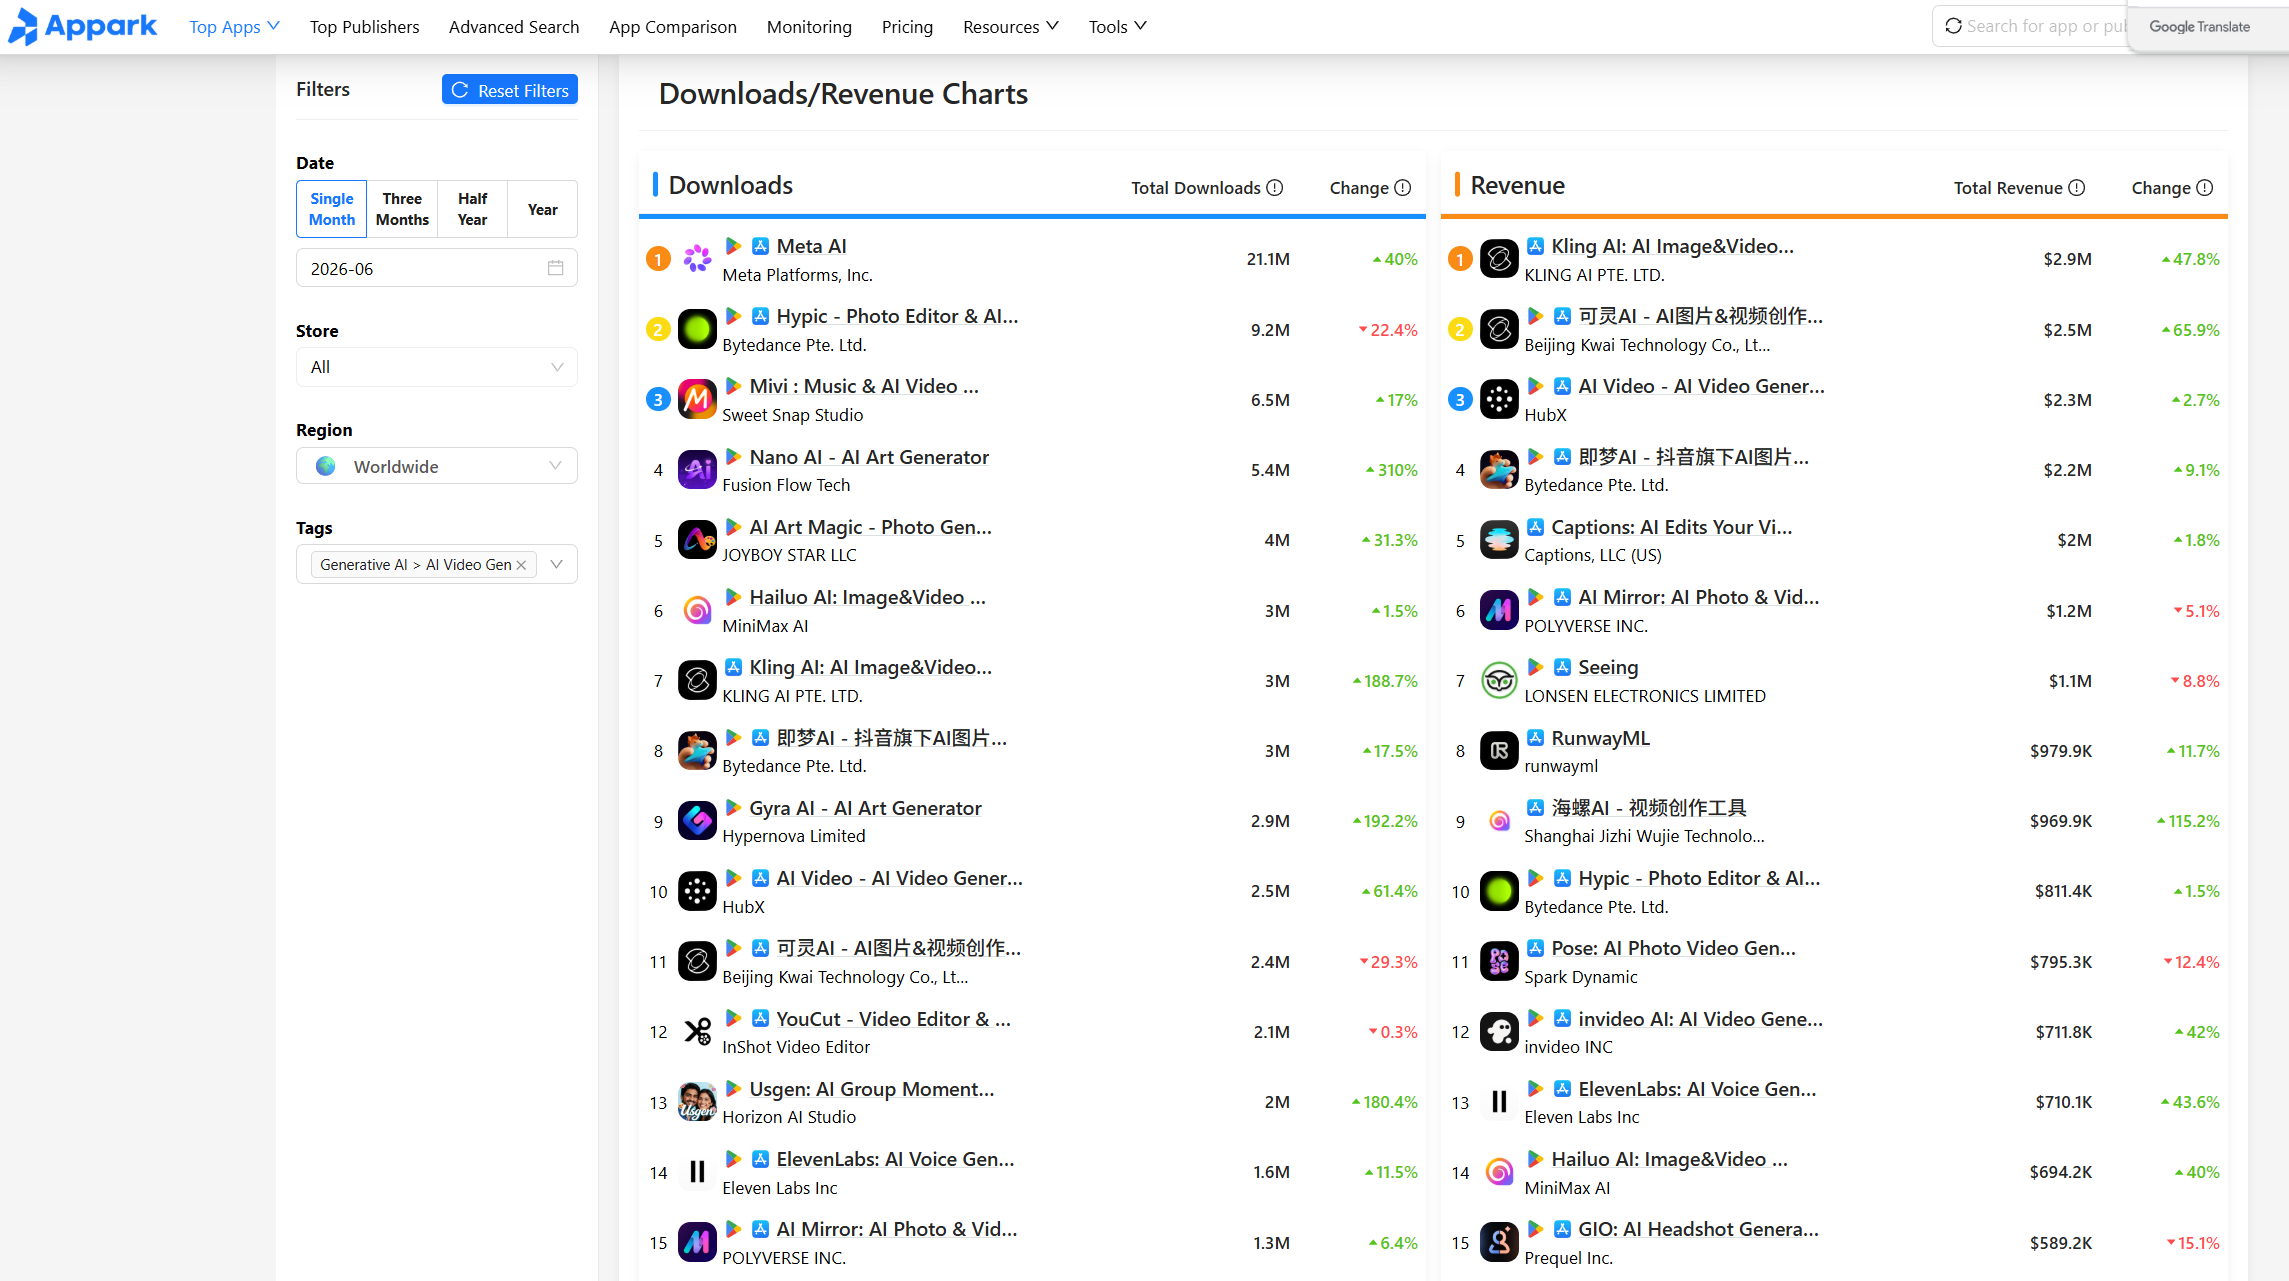Click the Gyra AI app icon
The image size is (2289, 1281).
697,821
